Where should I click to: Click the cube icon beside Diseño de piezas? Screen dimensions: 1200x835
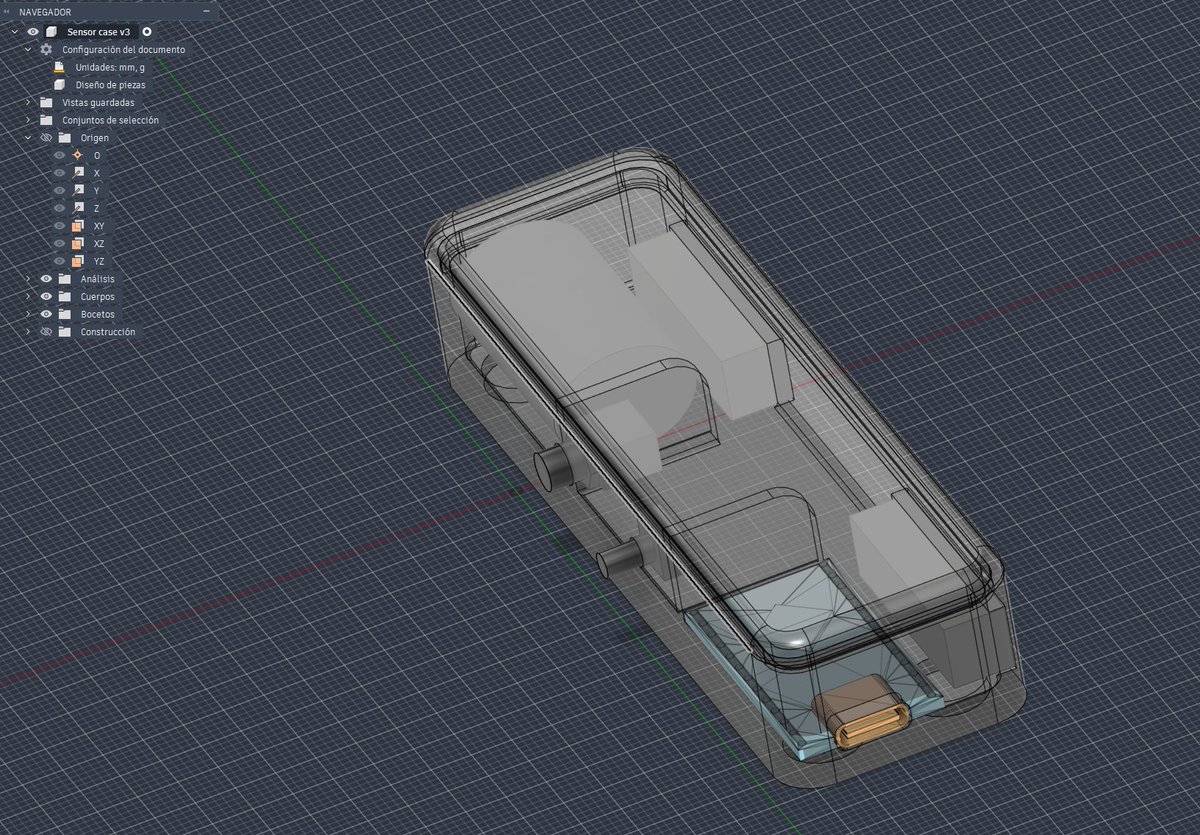pos(59,85)
